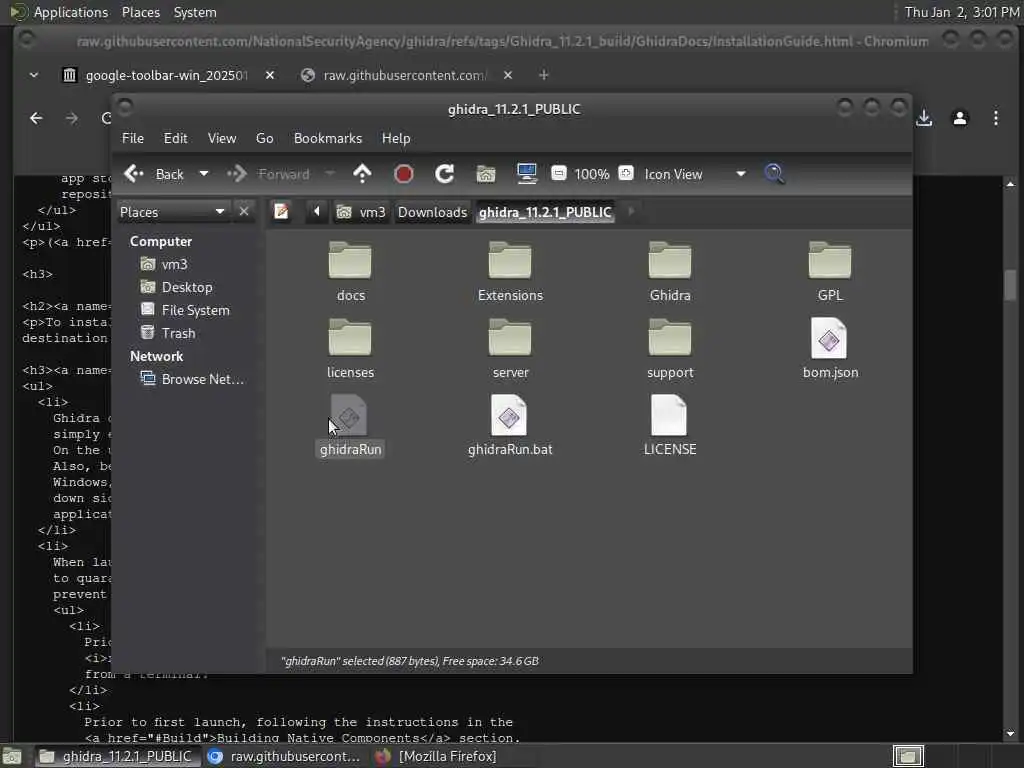The width and height of the screenshot is (1024, 768).
Task: Click the clock showing Thu Jan 2
Action: click(961, 12)
